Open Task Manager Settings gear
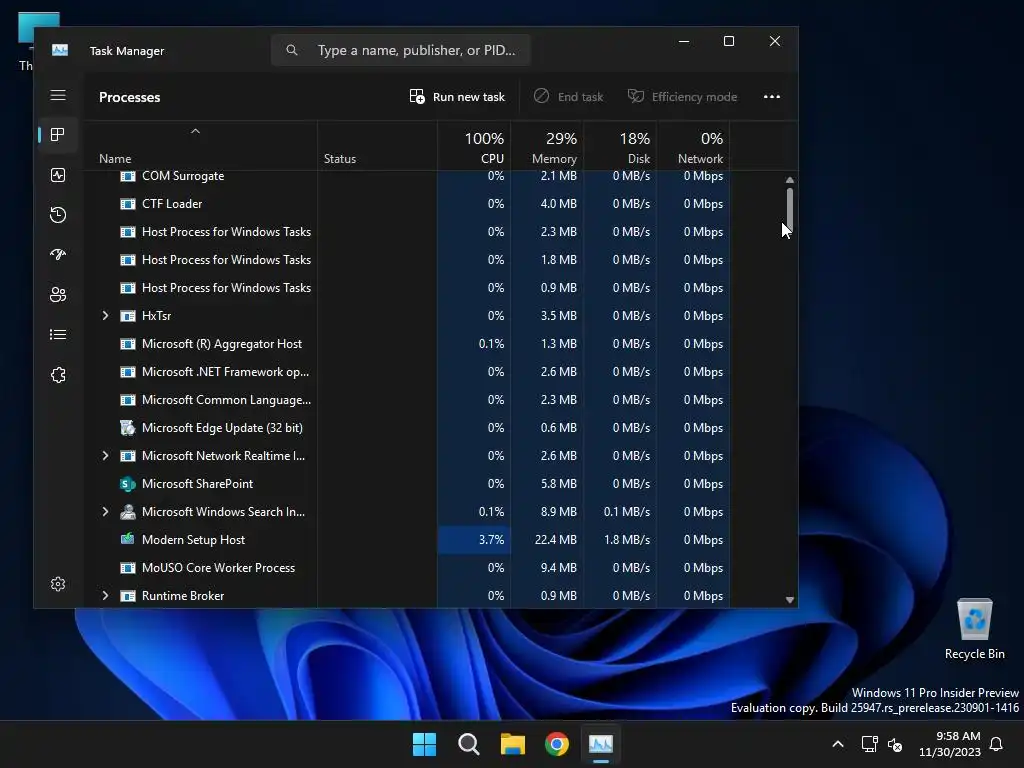The height and width of the screenshot is (768, 1024). click(58, 584)
